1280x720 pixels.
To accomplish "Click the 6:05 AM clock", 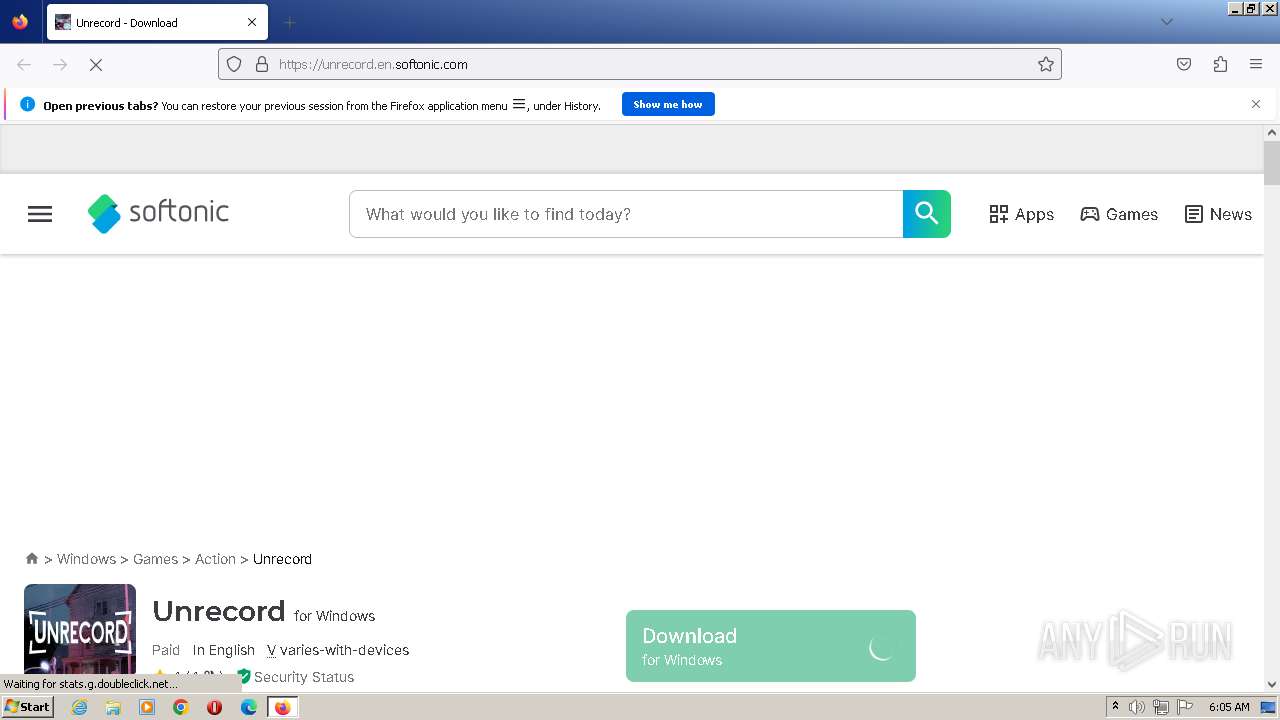I will pyautogui.click(x=1229, y=707).
